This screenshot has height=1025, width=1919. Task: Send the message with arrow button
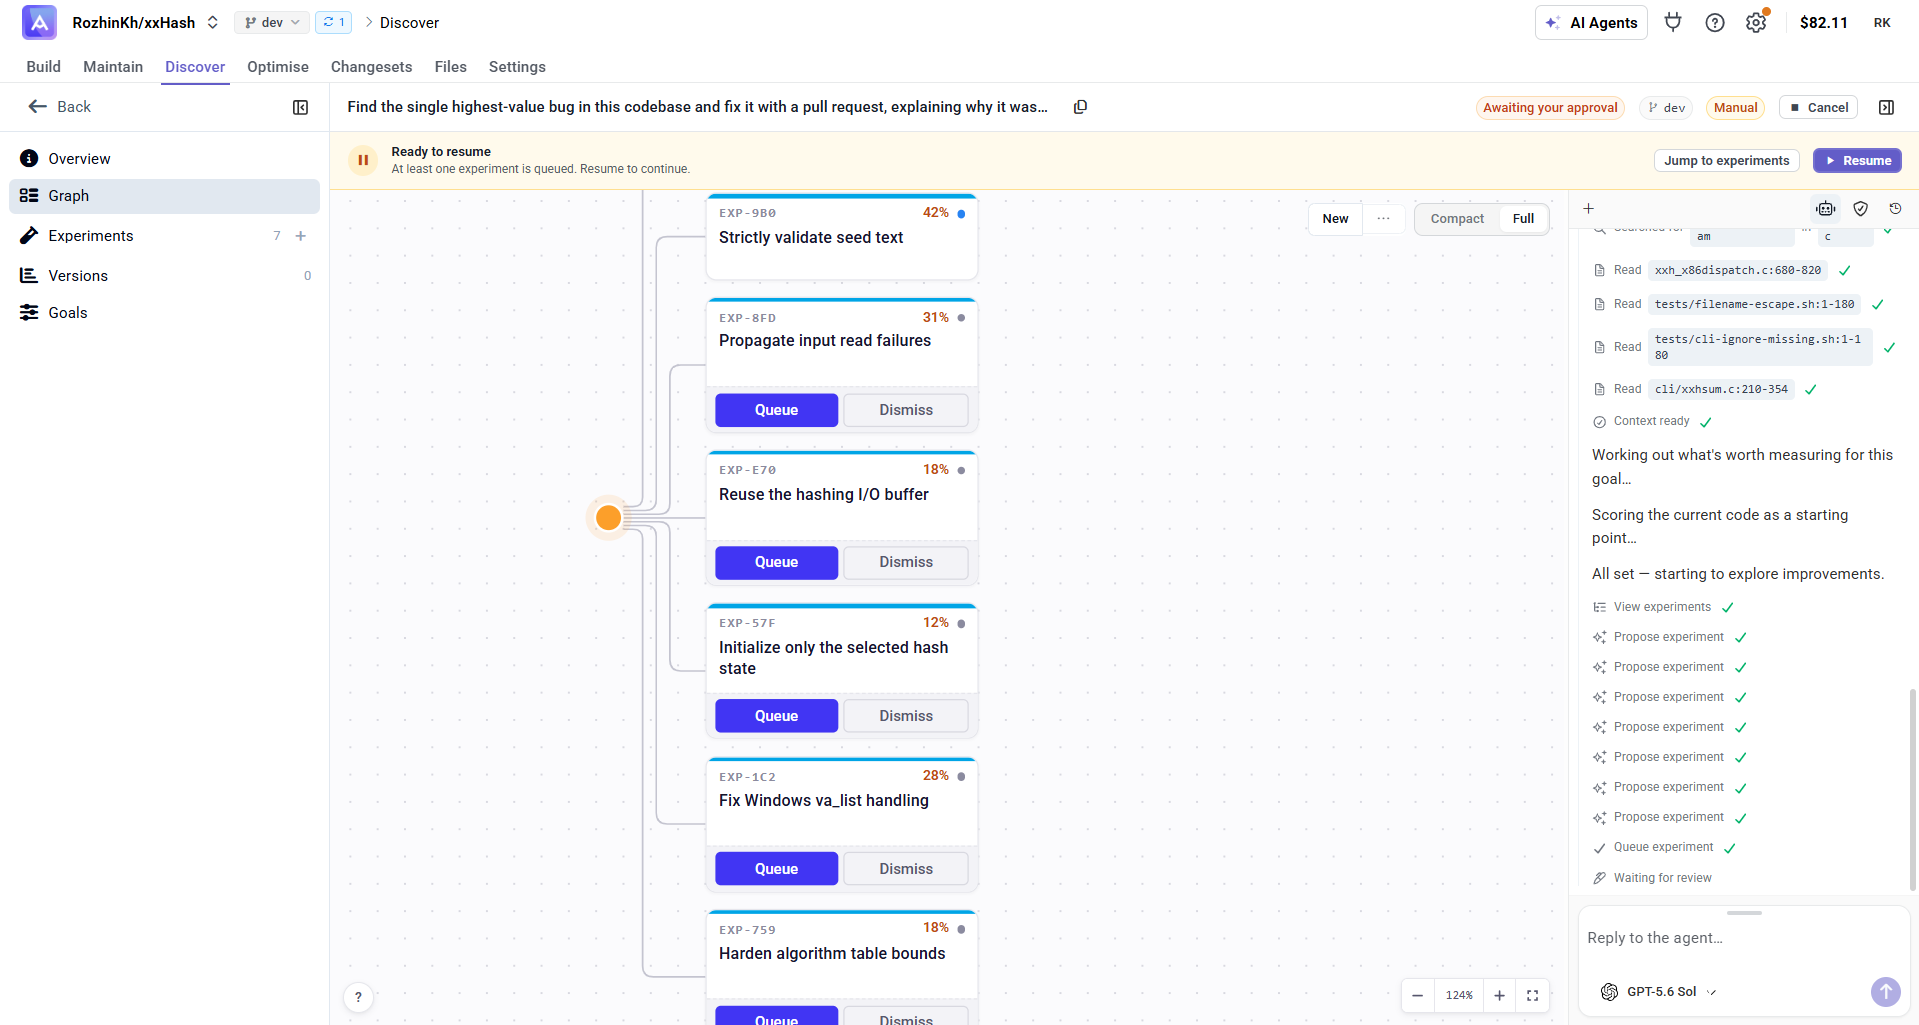(1885, 991)
